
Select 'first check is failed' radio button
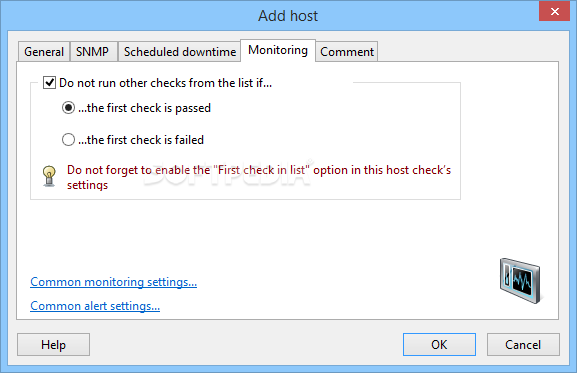pos(68,140)
